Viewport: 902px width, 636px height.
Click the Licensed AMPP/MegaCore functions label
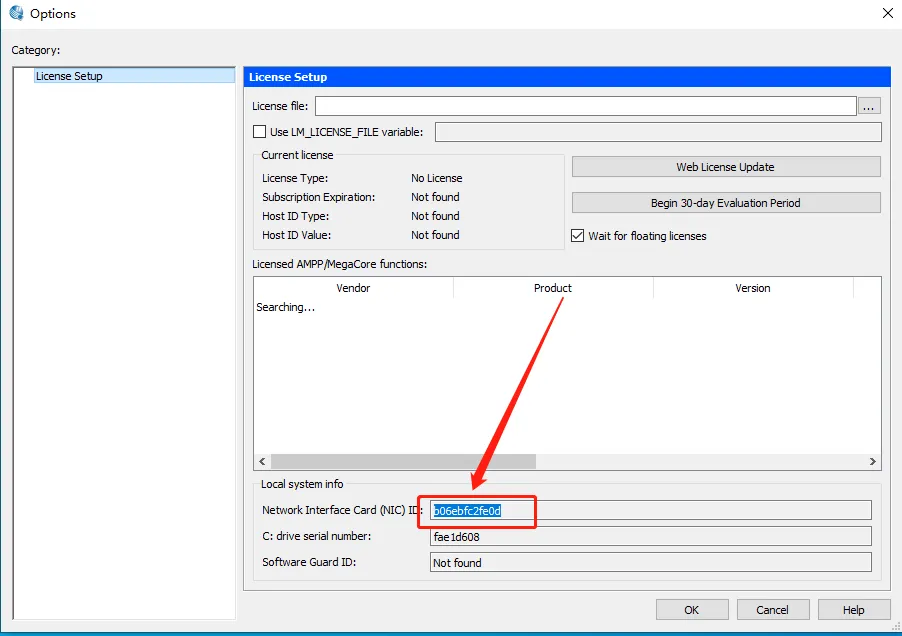(x=339, y=264)
